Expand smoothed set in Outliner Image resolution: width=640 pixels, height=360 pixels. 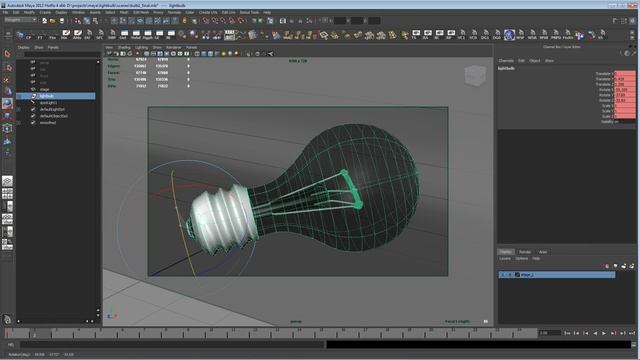pyautogui.click(x=18, y=122)
